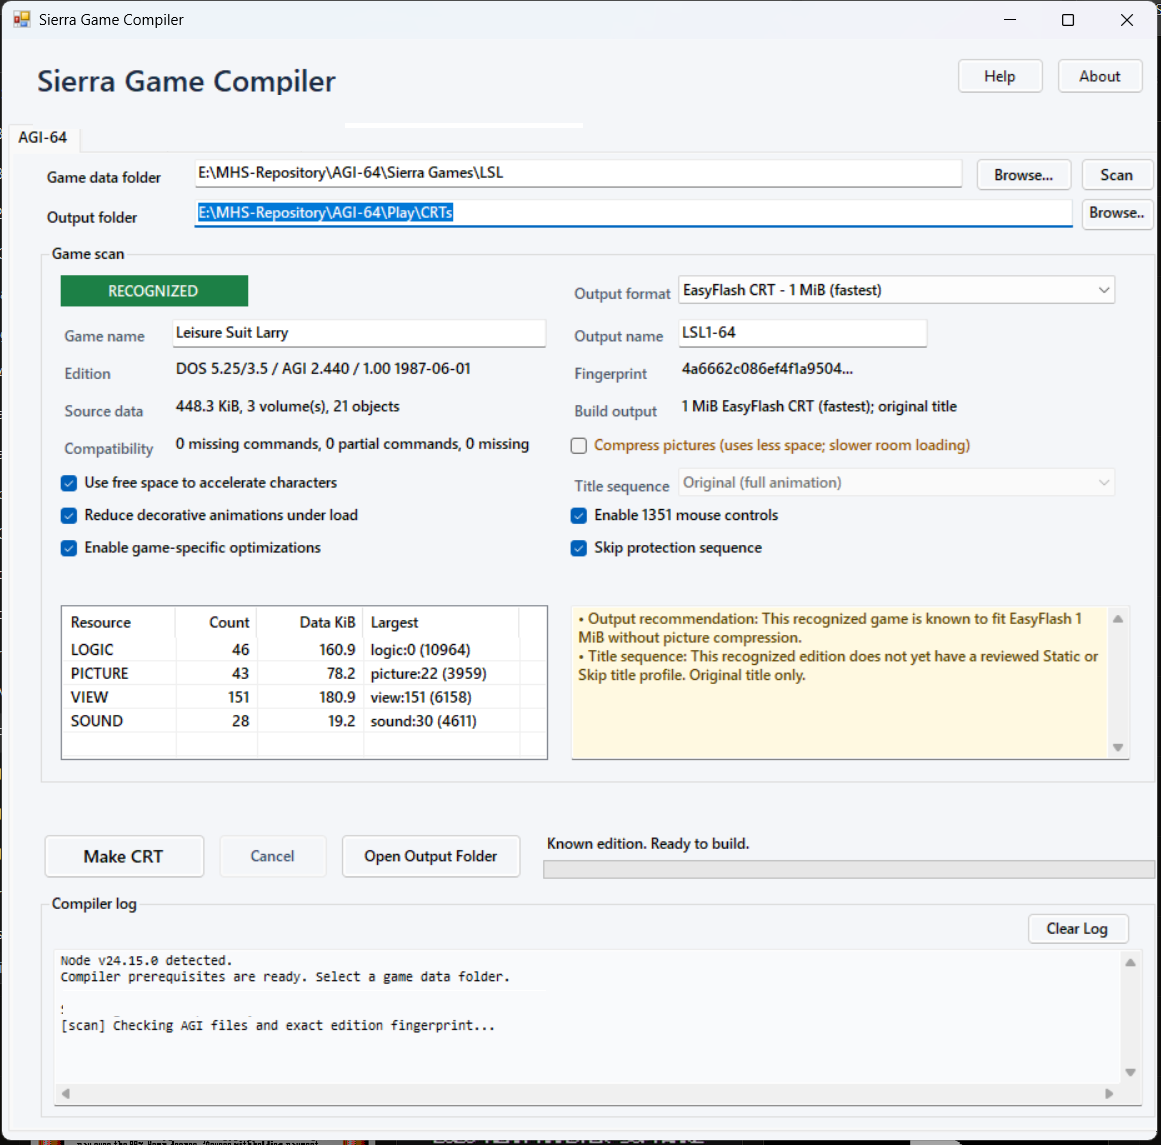Click Open Output Folder button
The height and width of the screenshot is (1145, 1161).
coord(431,857)
